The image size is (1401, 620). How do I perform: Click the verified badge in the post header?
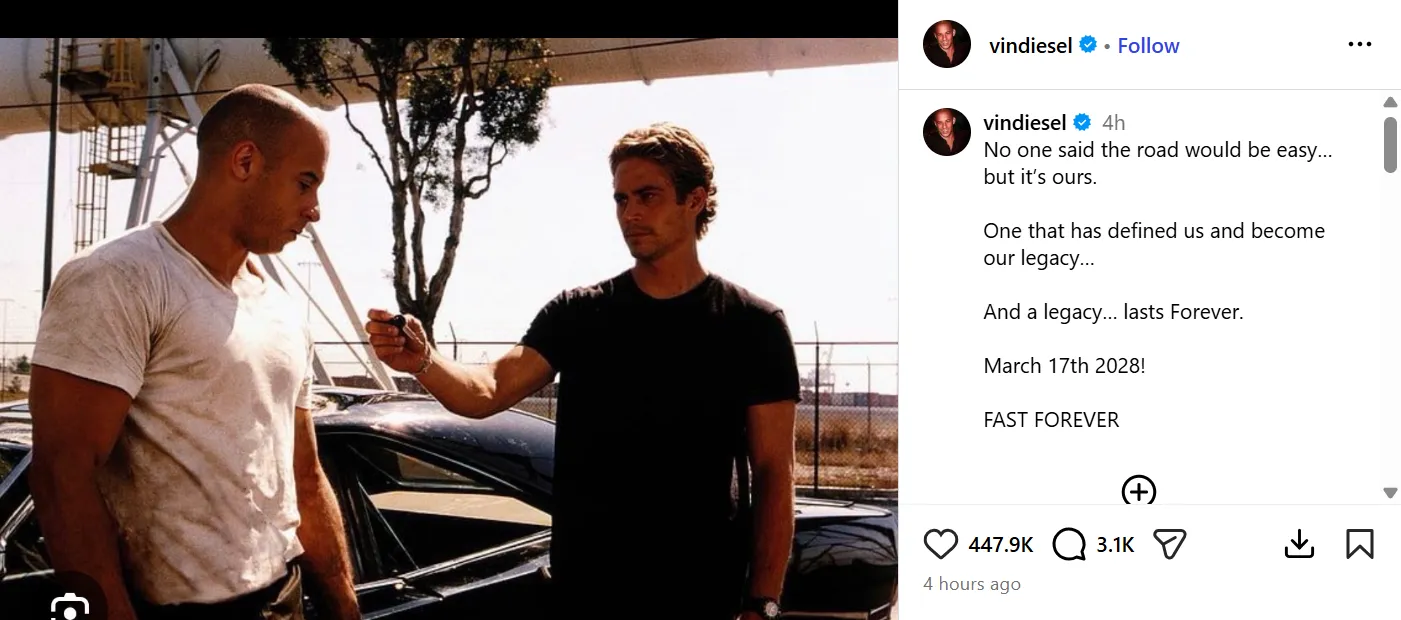(x=1088, y=45)
